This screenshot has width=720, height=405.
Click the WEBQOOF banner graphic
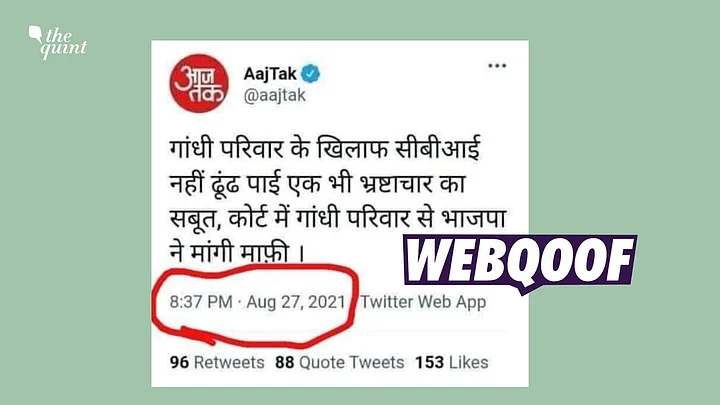pyautogui.click(x=520, y=263)
